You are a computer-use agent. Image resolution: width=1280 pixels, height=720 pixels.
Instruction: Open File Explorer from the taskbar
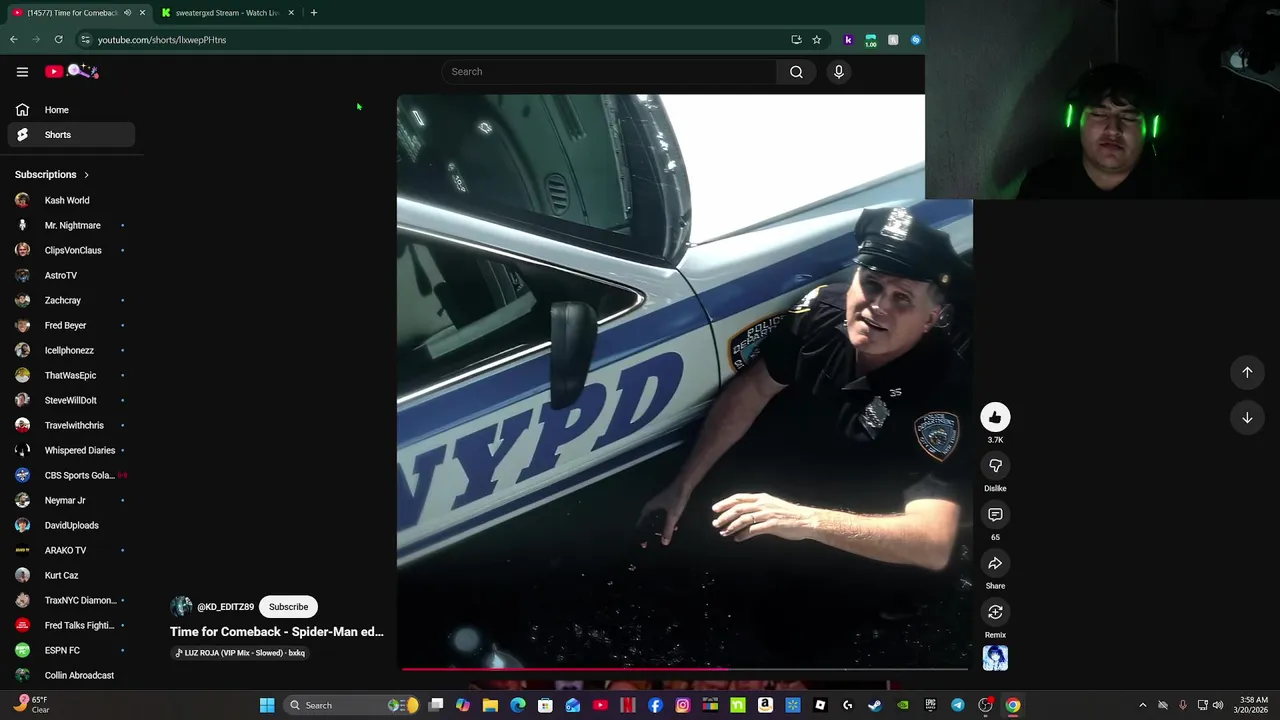[490, 705]
